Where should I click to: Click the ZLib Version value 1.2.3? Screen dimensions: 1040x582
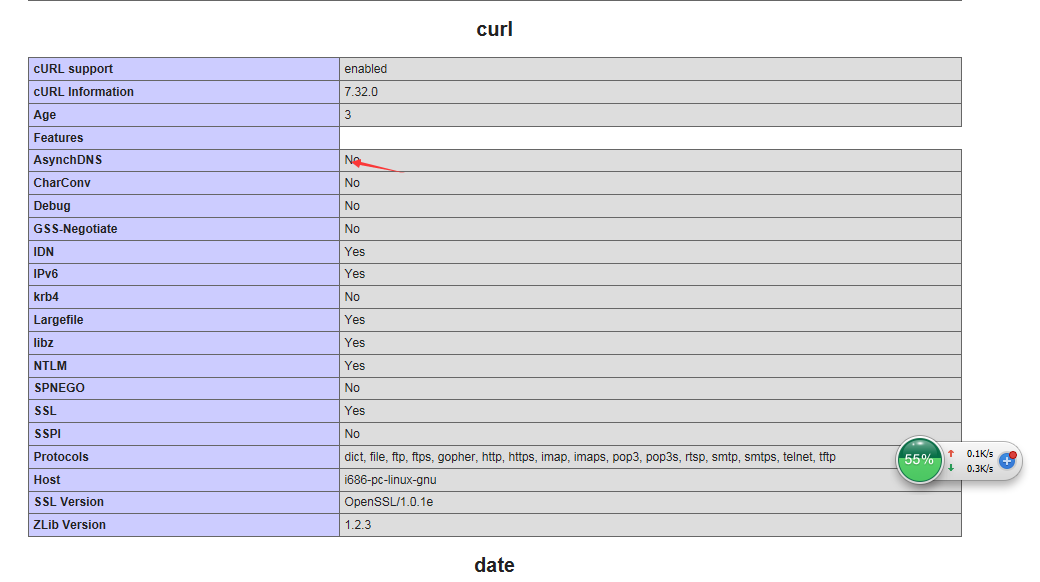358,525
